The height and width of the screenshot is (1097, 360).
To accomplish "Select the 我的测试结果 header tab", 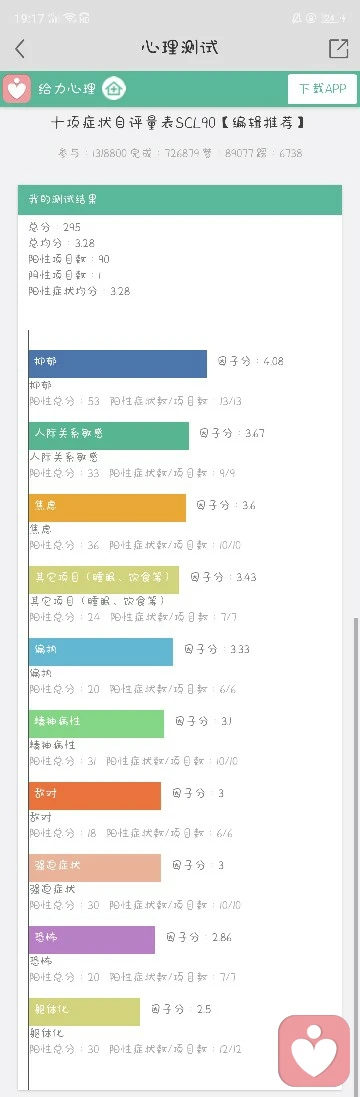I will tap(180, 199).
